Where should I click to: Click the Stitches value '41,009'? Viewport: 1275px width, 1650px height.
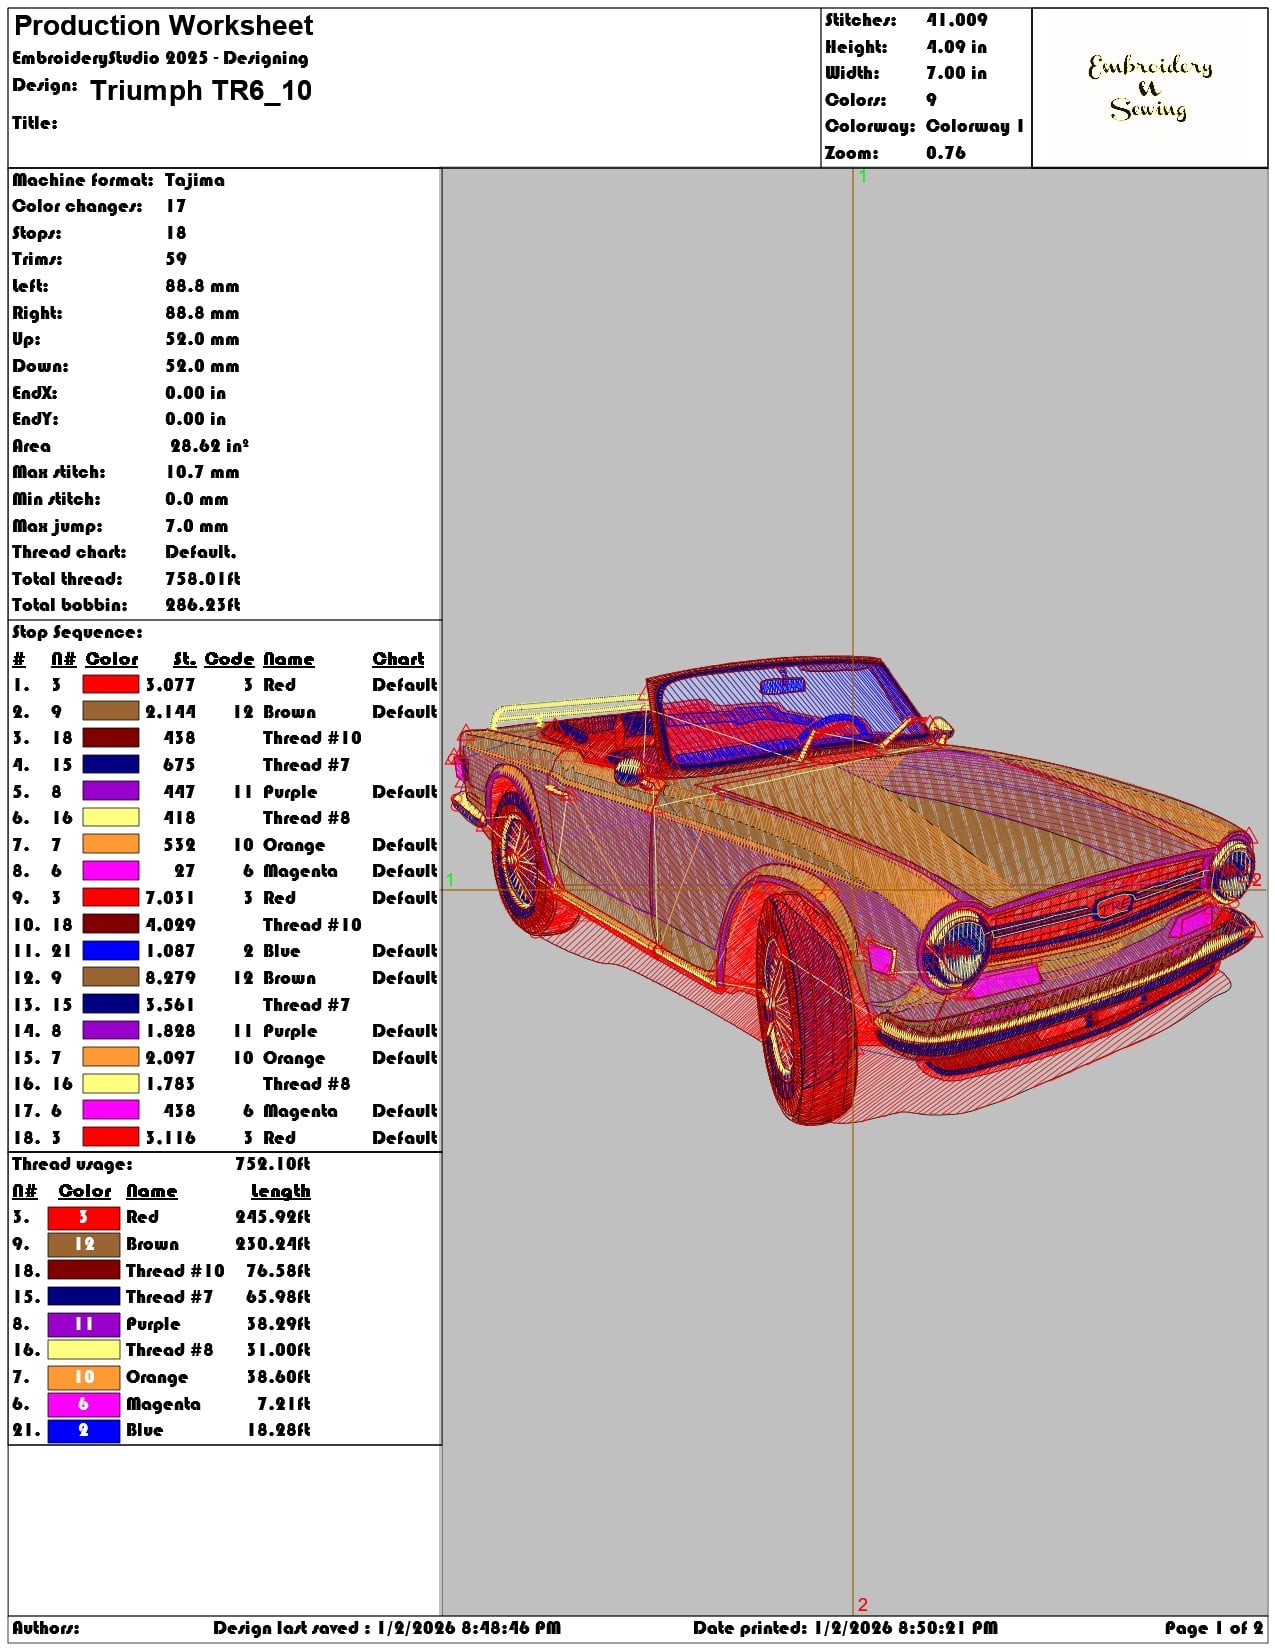[957, 20]
